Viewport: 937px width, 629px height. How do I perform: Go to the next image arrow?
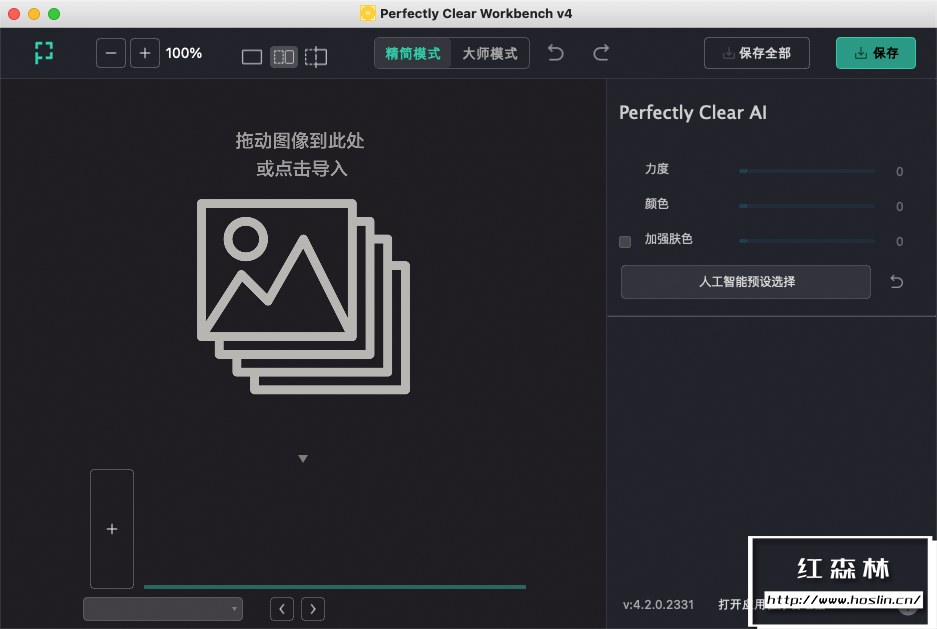(313, 609)
